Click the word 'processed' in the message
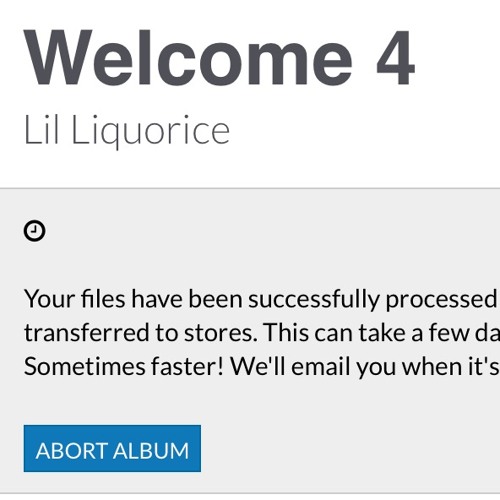This screenshot has height=500, width=500. tap(441, 299)
